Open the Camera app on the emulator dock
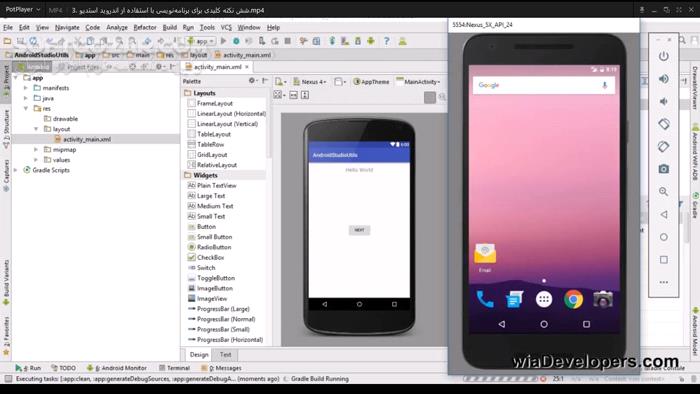 pos(603,299)
